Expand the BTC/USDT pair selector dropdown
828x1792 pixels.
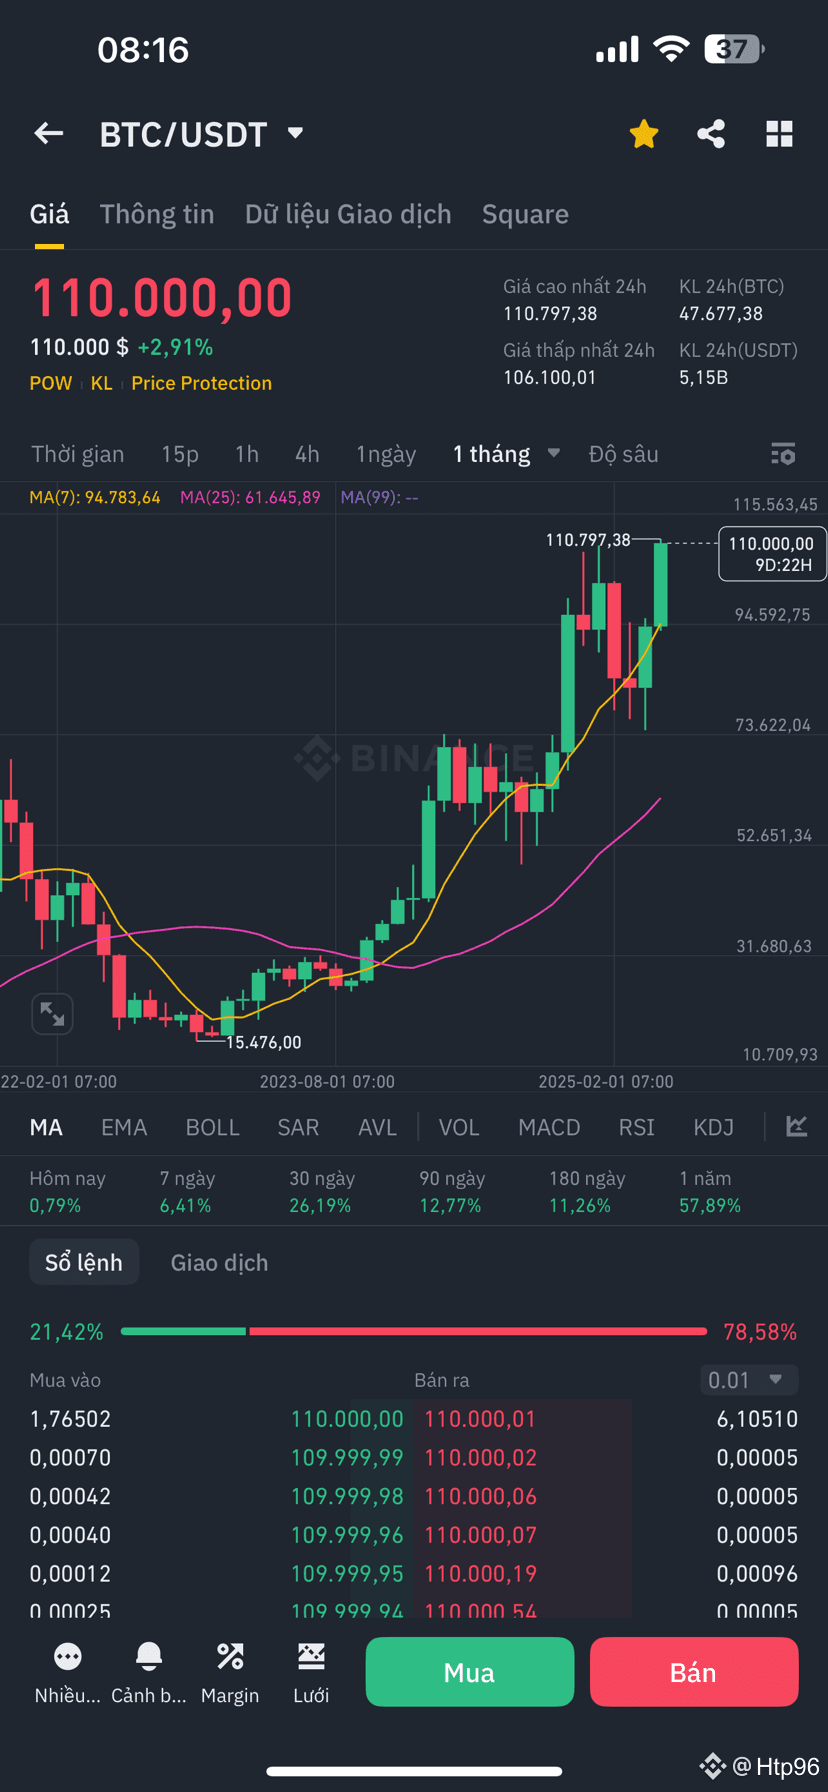click(x=294, y=133)
